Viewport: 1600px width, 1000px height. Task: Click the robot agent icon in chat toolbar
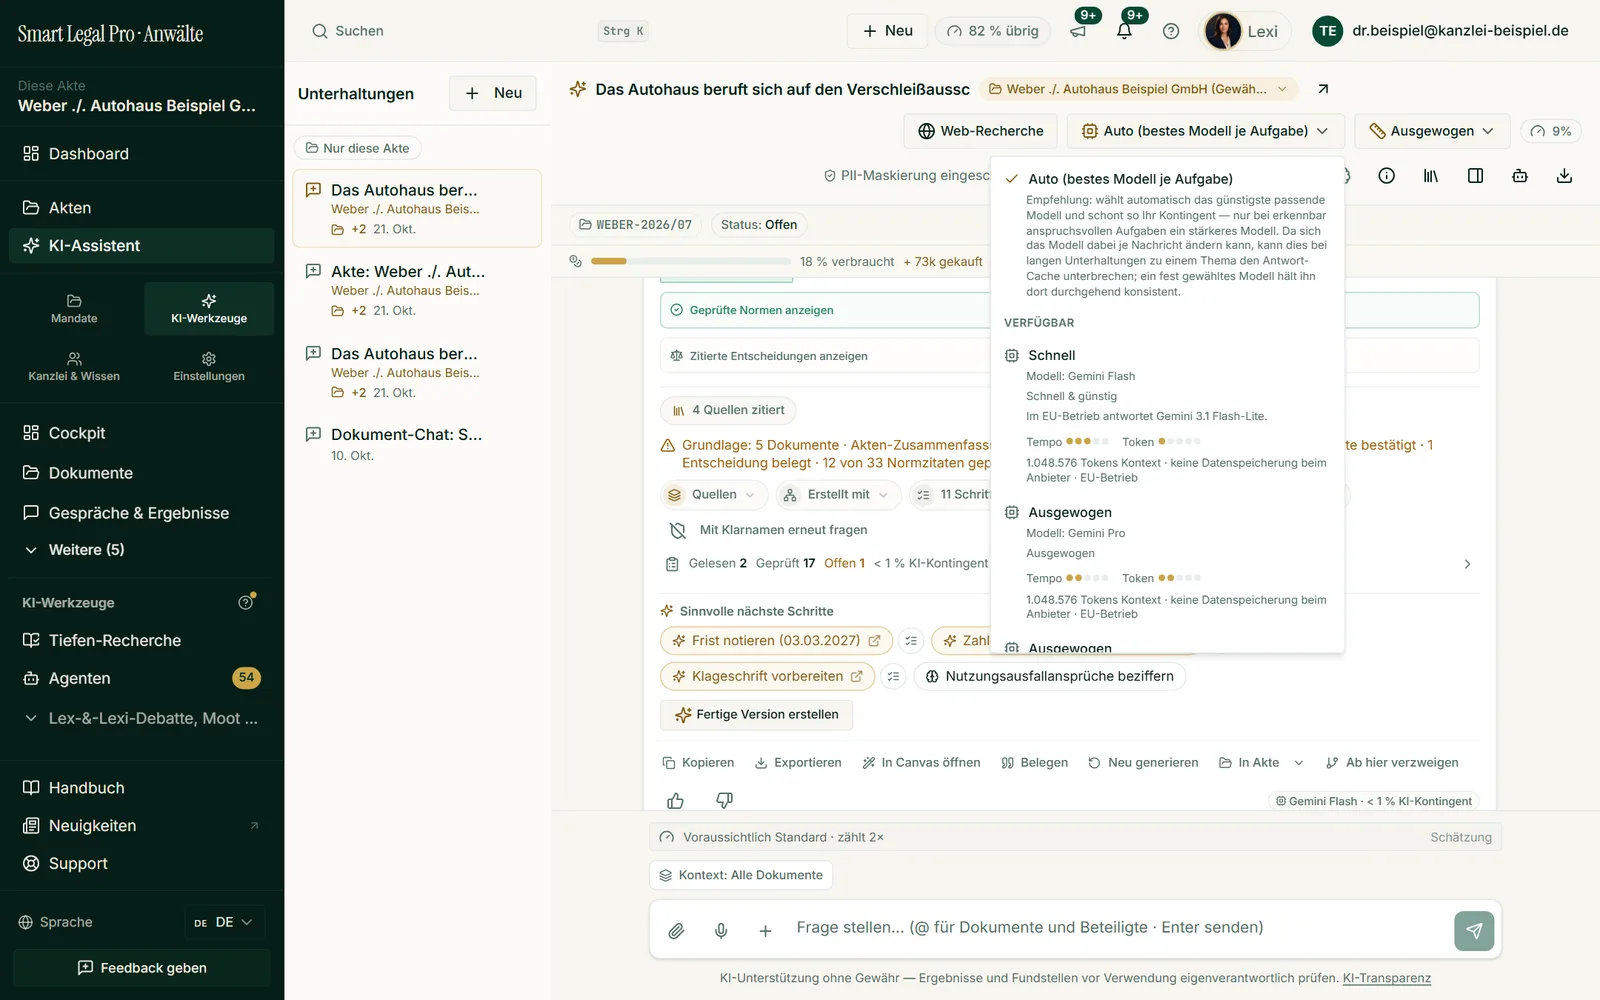(1520, 176)
